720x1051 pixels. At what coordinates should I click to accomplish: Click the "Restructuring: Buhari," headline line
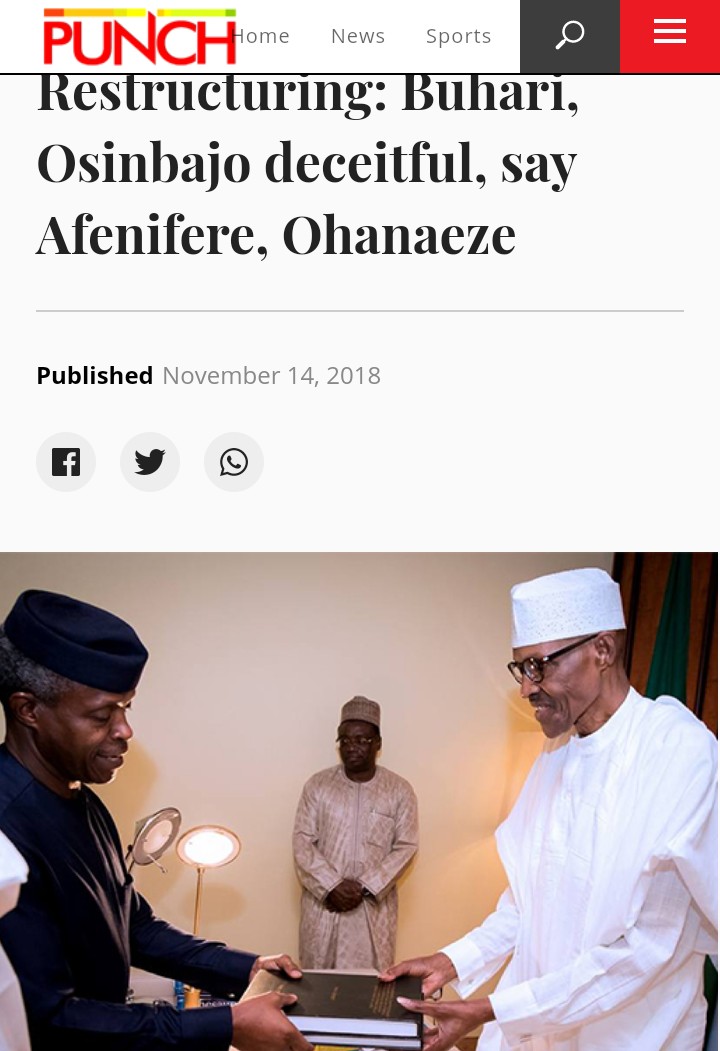[308, 95]
